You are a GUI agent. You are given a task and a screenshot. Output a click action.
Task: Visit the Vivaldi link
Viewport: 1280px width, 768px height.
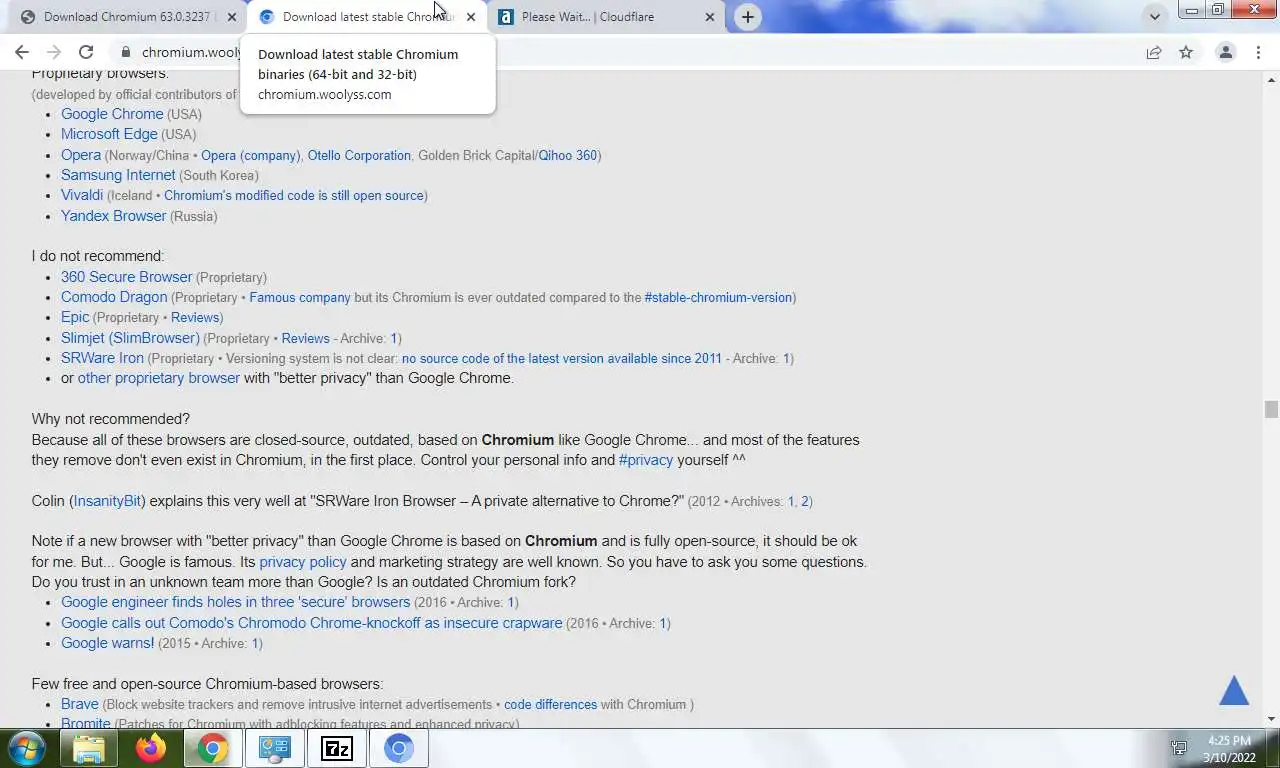(x=82, y=195)
